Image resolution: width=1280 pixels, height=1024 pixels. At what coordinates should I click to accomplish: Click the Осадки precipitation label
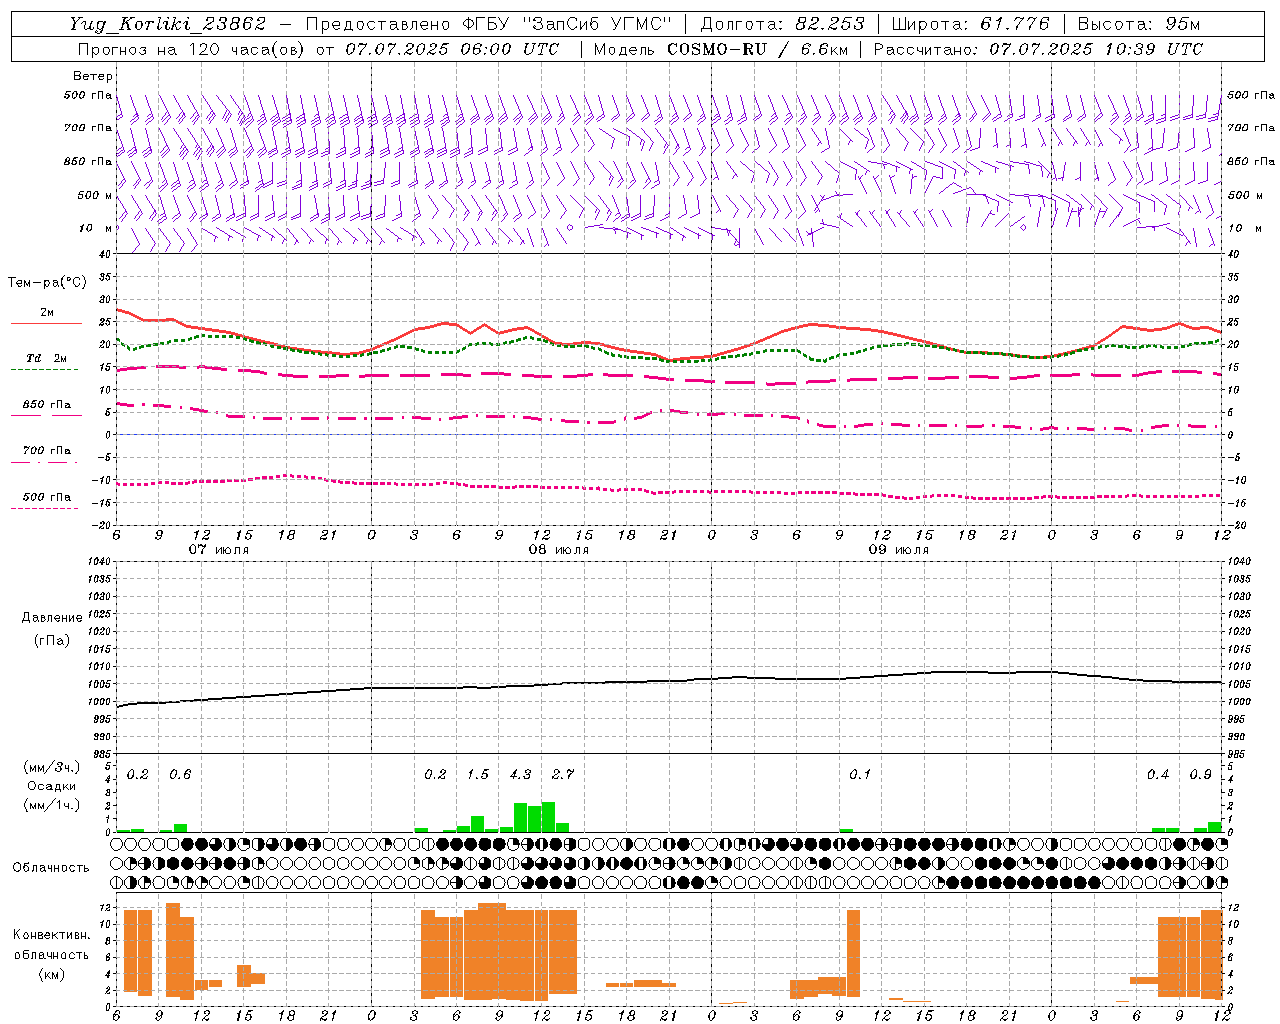pos(51,786)
